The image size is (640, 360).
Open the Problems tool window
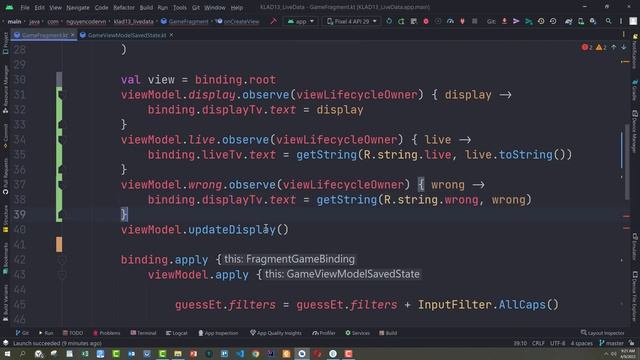click(x=107, y=333)
